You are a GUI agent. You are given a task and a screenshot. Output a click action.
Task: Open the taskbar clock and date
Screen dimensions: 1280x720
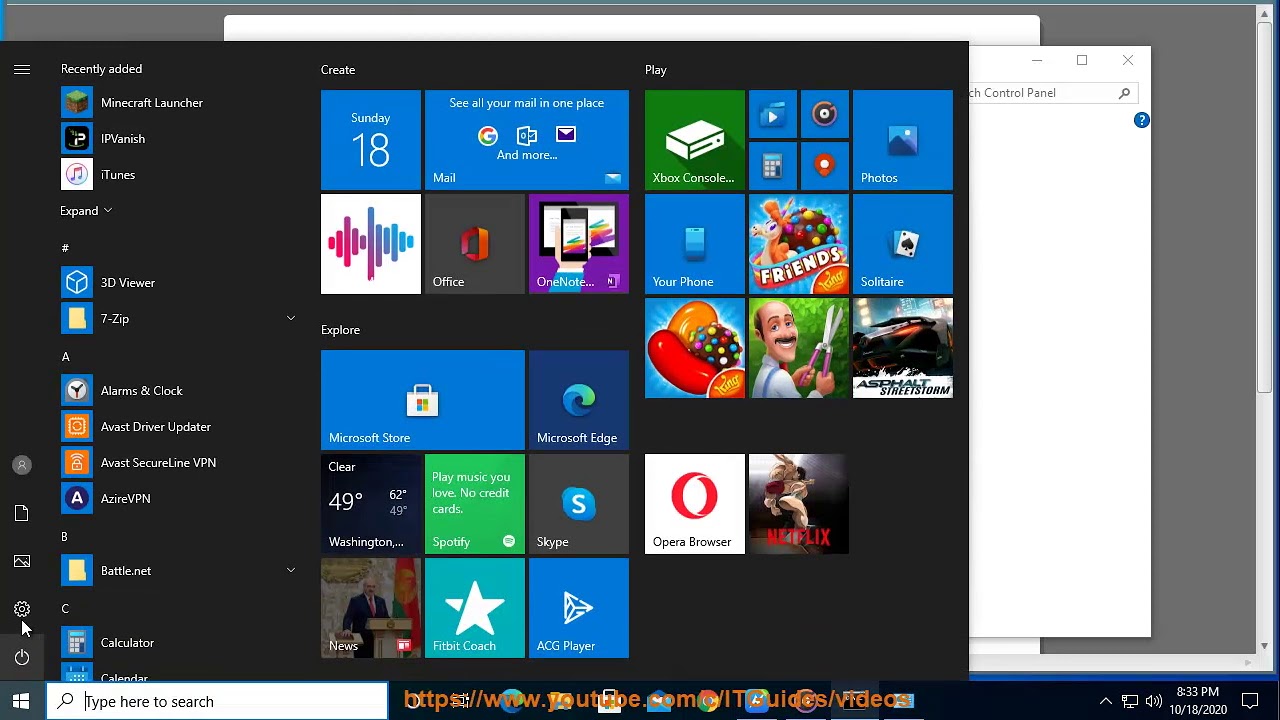(x=1198, y=701)
